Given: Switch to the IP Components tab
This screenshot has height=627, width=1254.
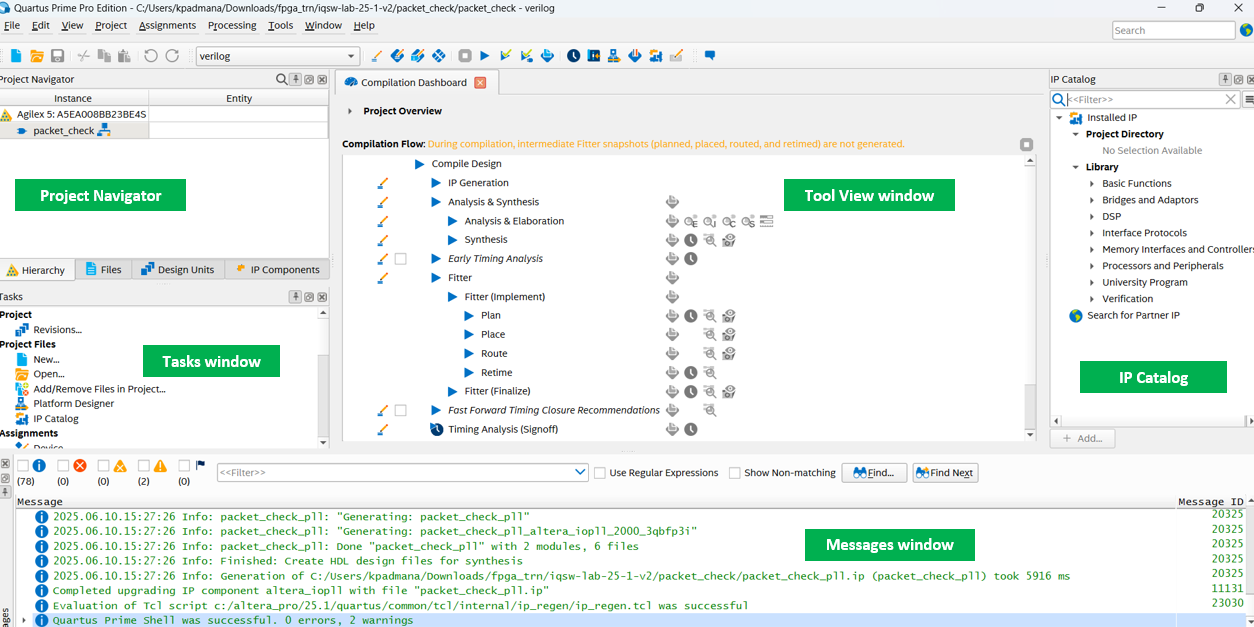Looking at the screenshot, I should pyautogui.click(x=278, y=270).
